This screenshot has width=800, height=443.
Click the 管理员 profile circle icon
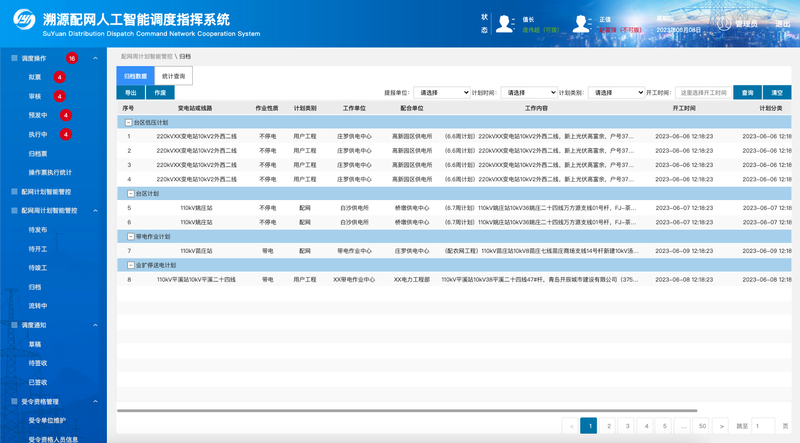723,23
